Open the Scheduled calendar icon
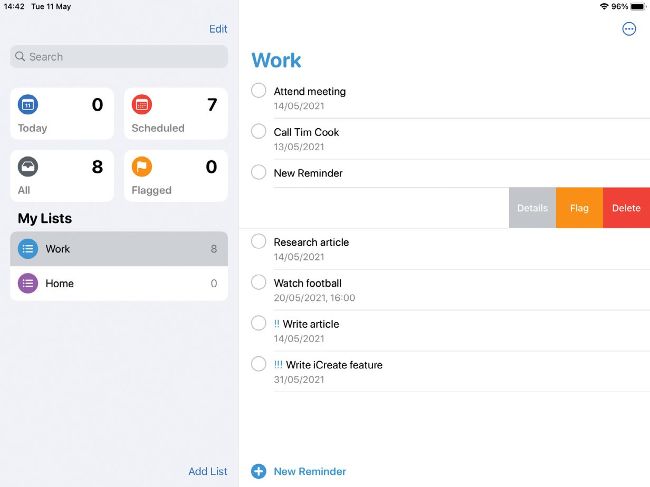The height and width of the screenshot is (487, 650). (142, 105)
